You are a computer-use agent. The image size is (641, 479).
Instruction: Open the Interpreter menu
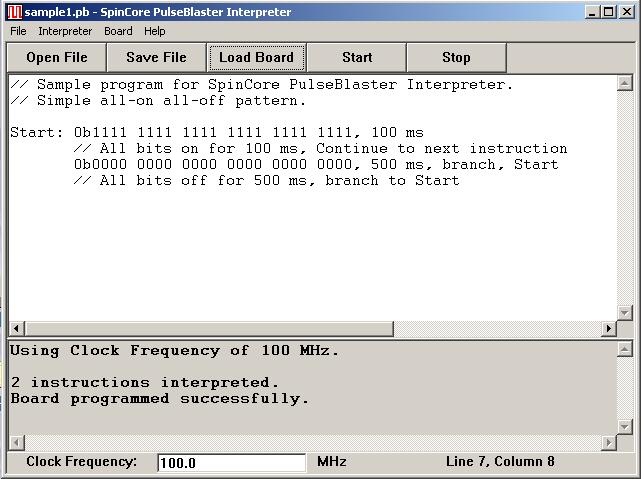(x=65, y=31)
